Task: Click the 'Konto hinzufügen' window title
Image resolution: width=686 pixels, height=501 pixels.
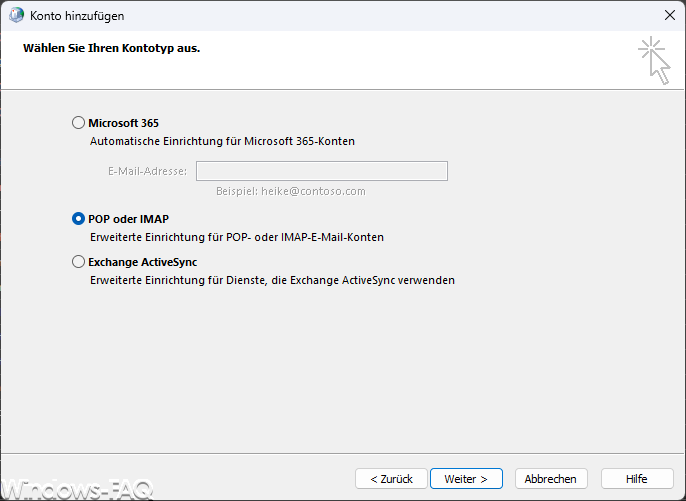Action: coord(77,16)
